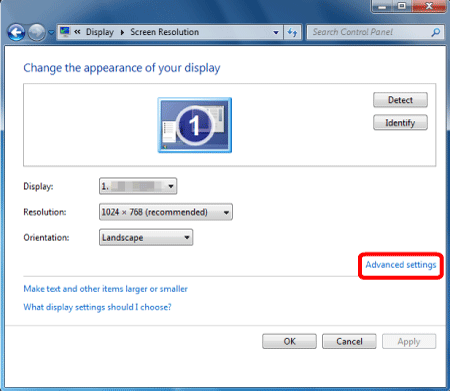Viewport: 450px width, 391px height.
Task: Open Make text and other items larger link
Action: tap(105, 289)
